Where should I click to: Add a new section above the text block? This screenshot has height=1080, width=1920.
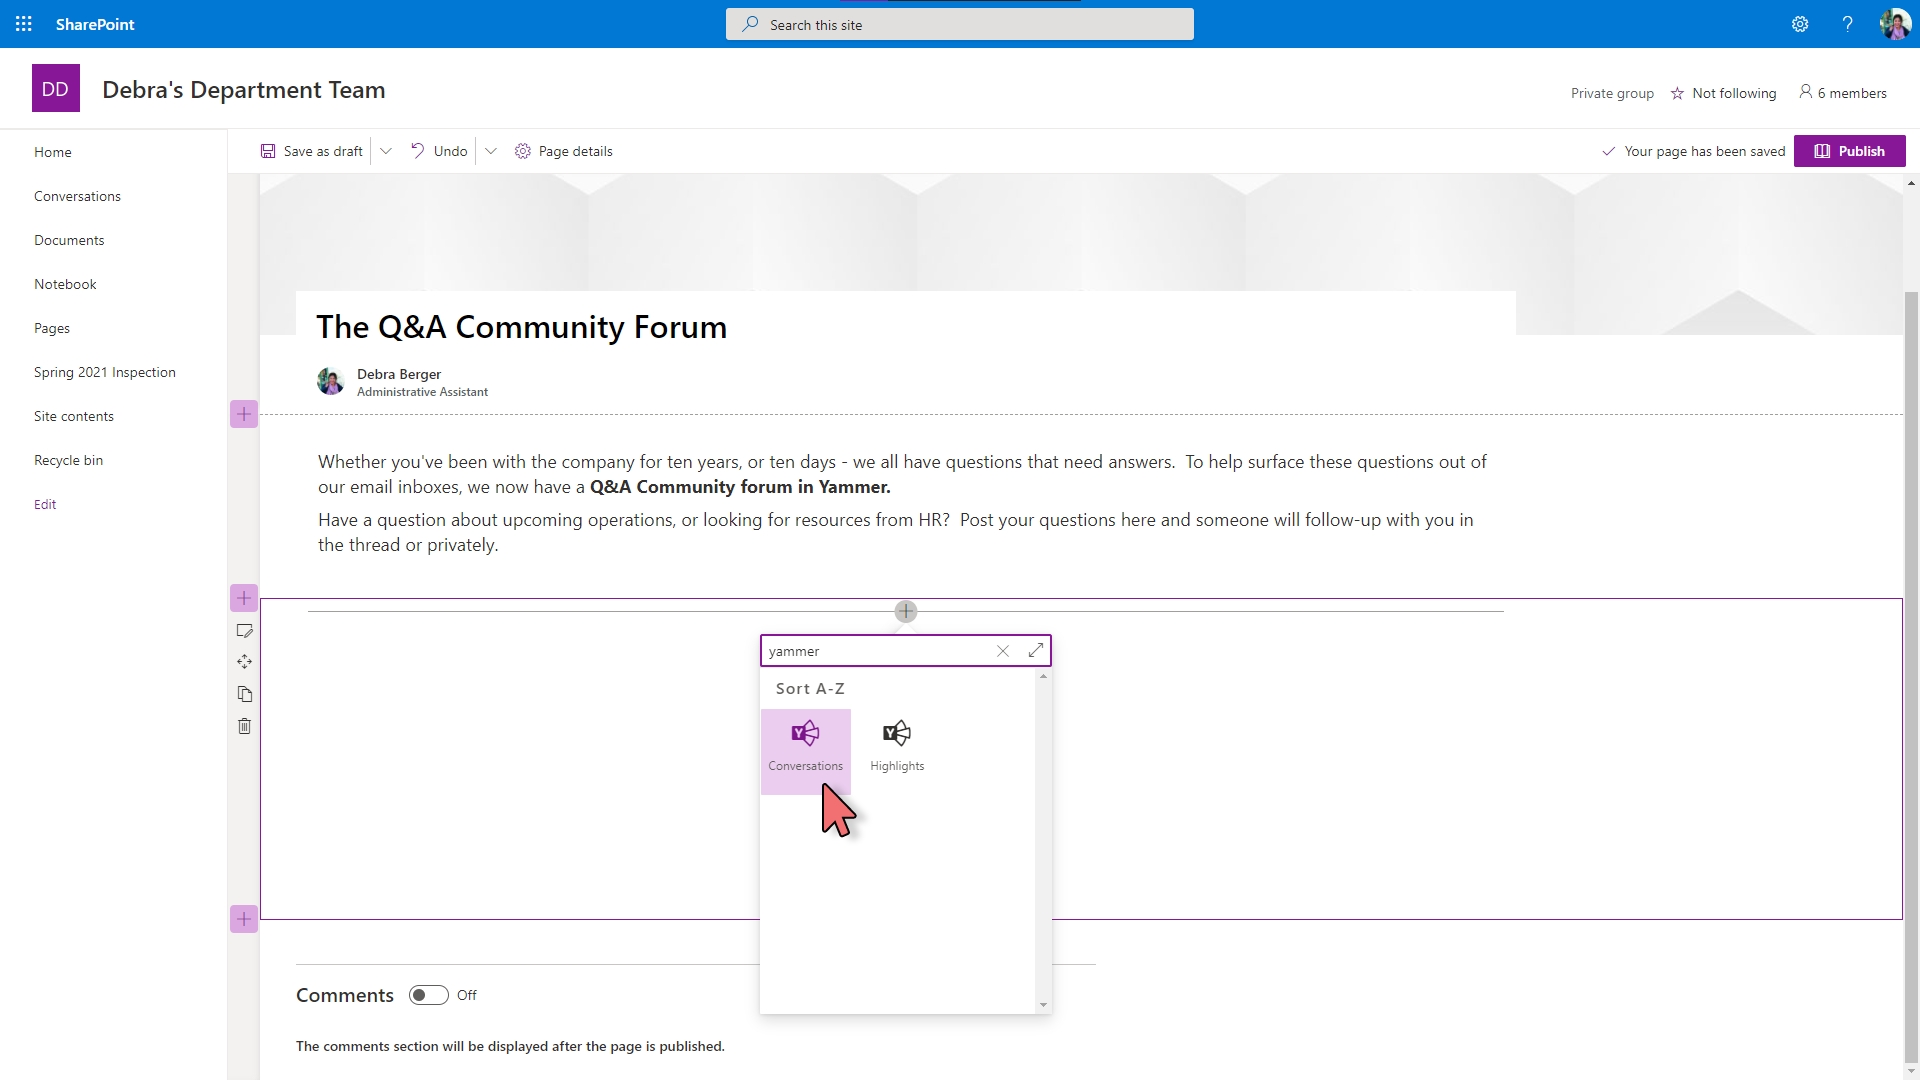(x=244, y=414)
